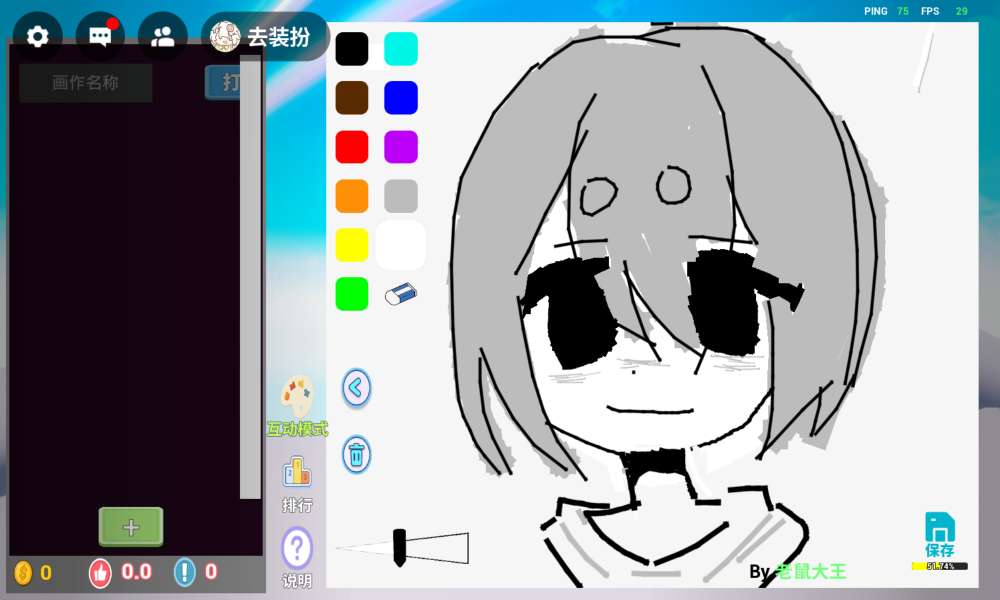The height and width of the screenshot is (600, 1000).
Task: Select the black color swatch
Action: pos(352,48)
